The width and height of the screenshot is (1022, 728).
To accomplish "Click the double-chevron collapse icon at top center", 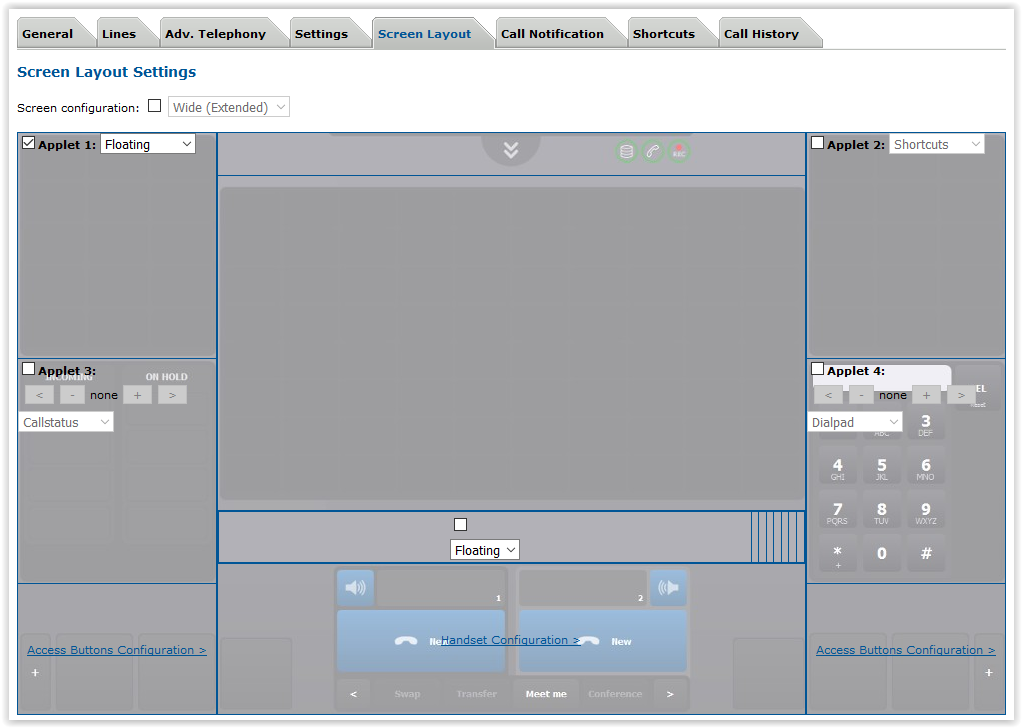I will pos(511,150).
